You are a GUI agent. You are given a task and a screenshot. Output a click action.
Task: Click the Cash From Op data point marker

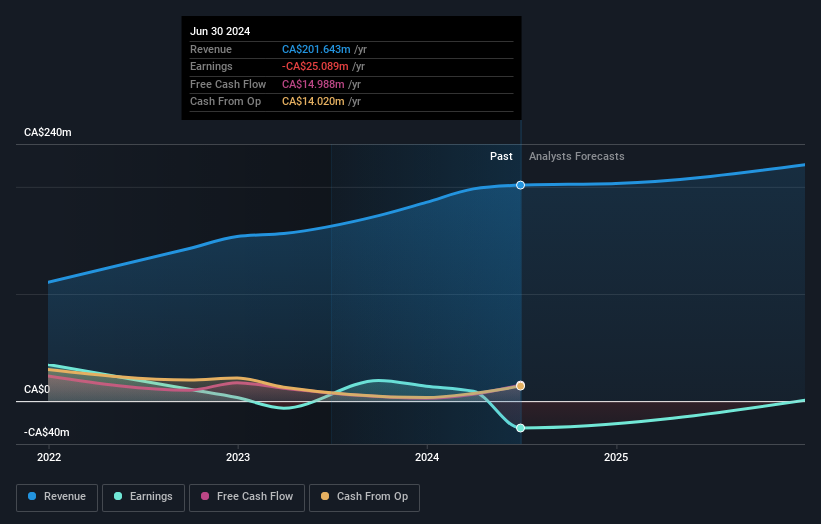[x=520, y=386]
